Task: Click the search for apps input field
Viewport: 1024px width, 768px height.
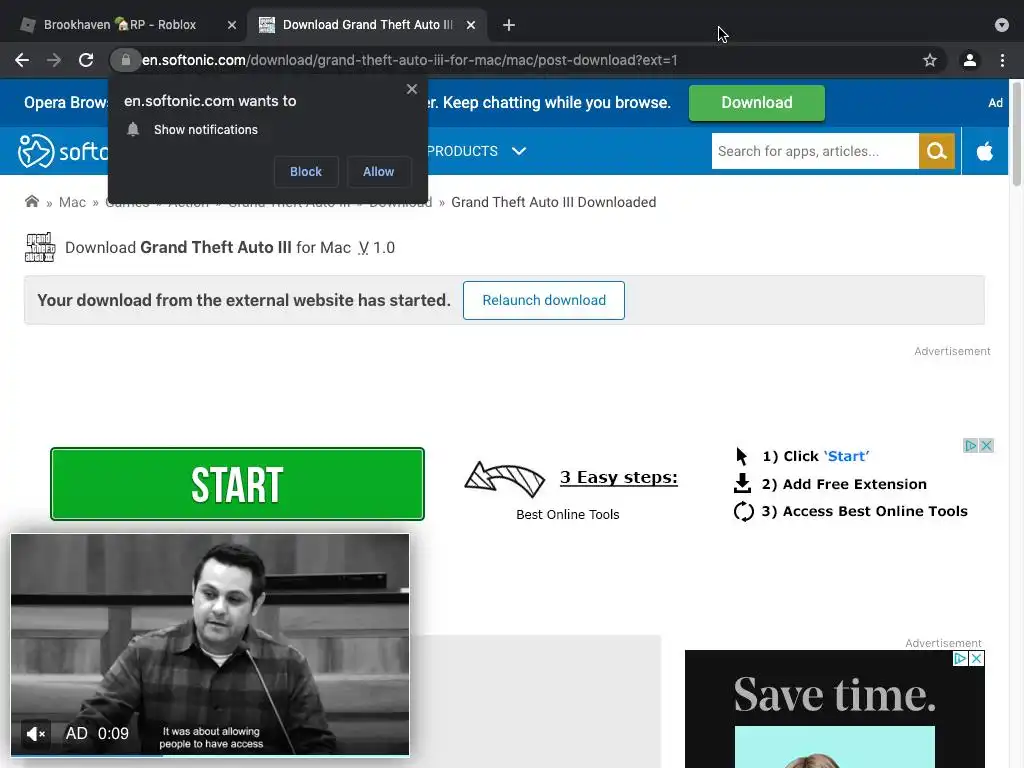Action: [815, 151]
